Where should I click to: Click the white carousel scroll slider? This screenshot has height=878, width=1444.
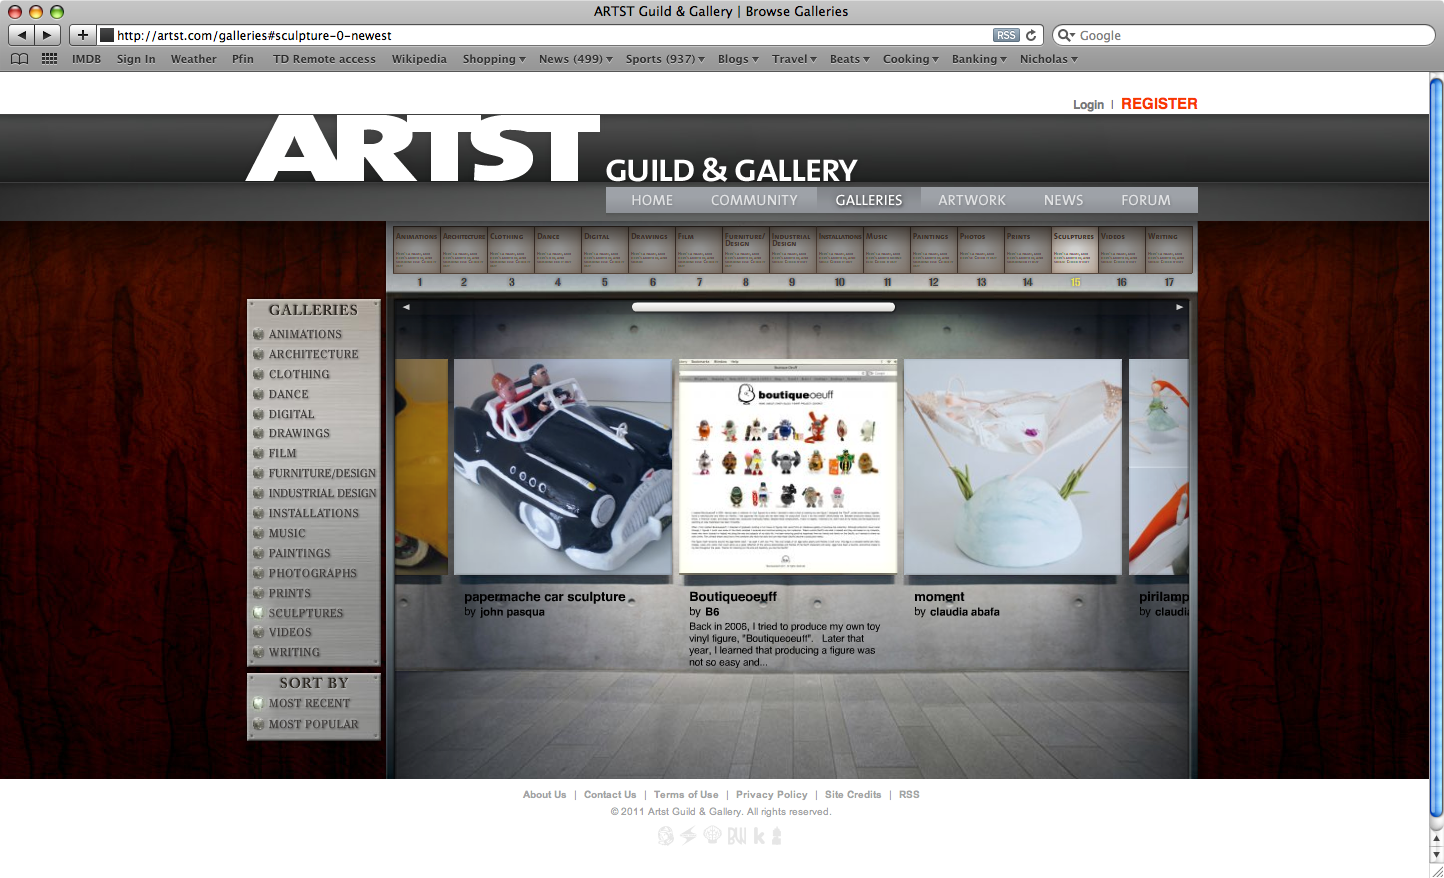pyautogui.click(x=763, y=307)
